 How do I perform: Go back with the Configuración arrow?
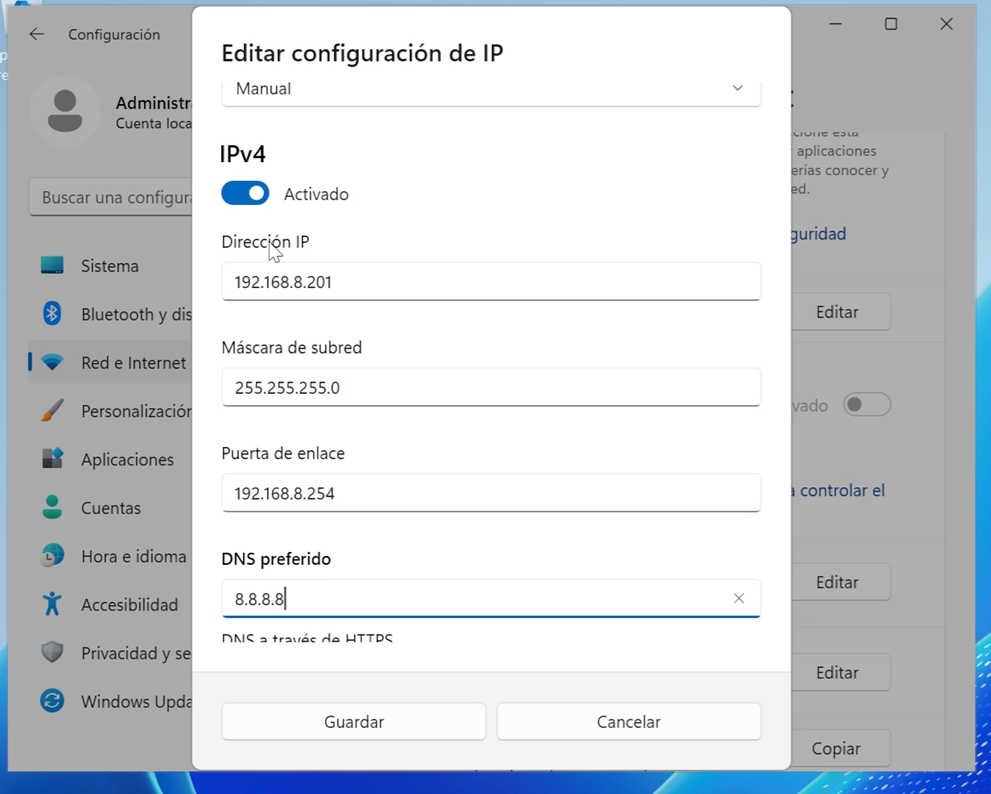37,34
